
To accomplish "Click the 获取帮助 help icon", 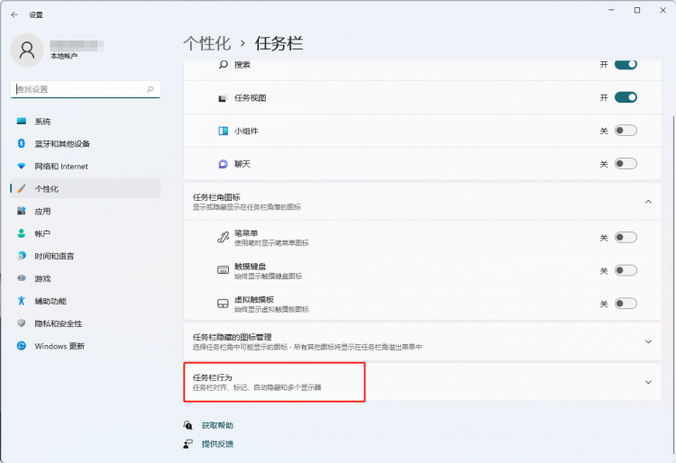I will pos(188,425).
